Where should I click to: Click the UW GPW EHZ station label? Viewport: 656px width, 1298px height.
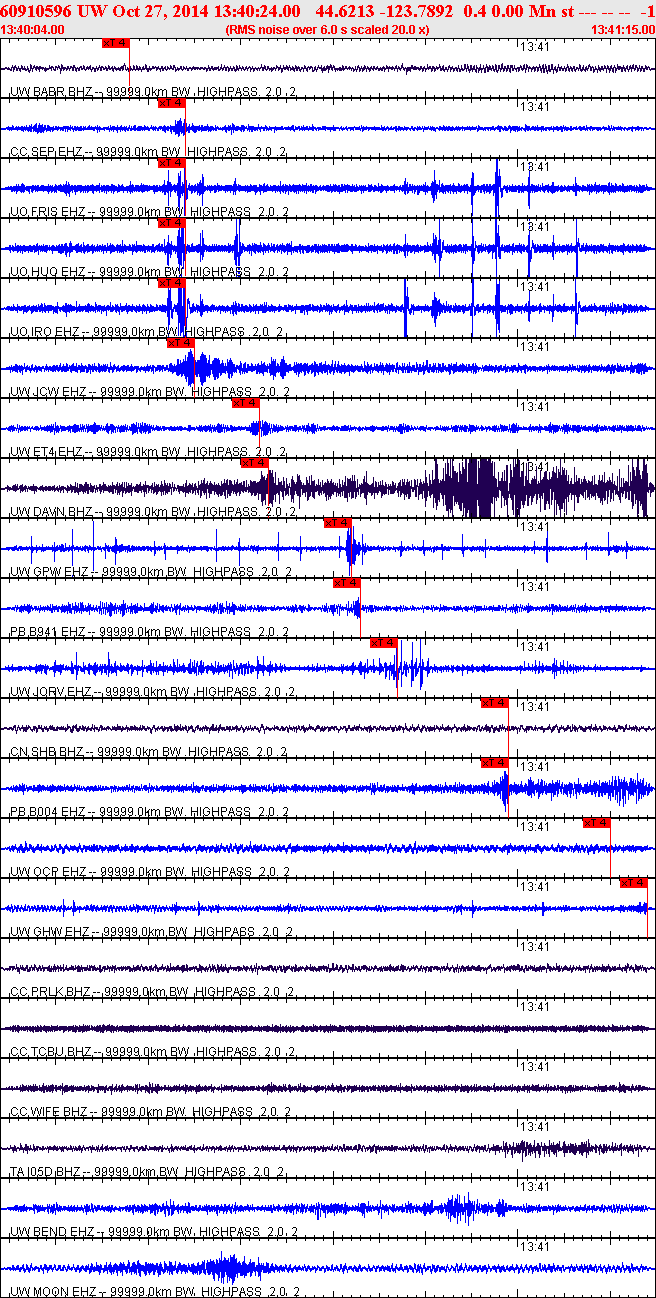click(150, 572)
